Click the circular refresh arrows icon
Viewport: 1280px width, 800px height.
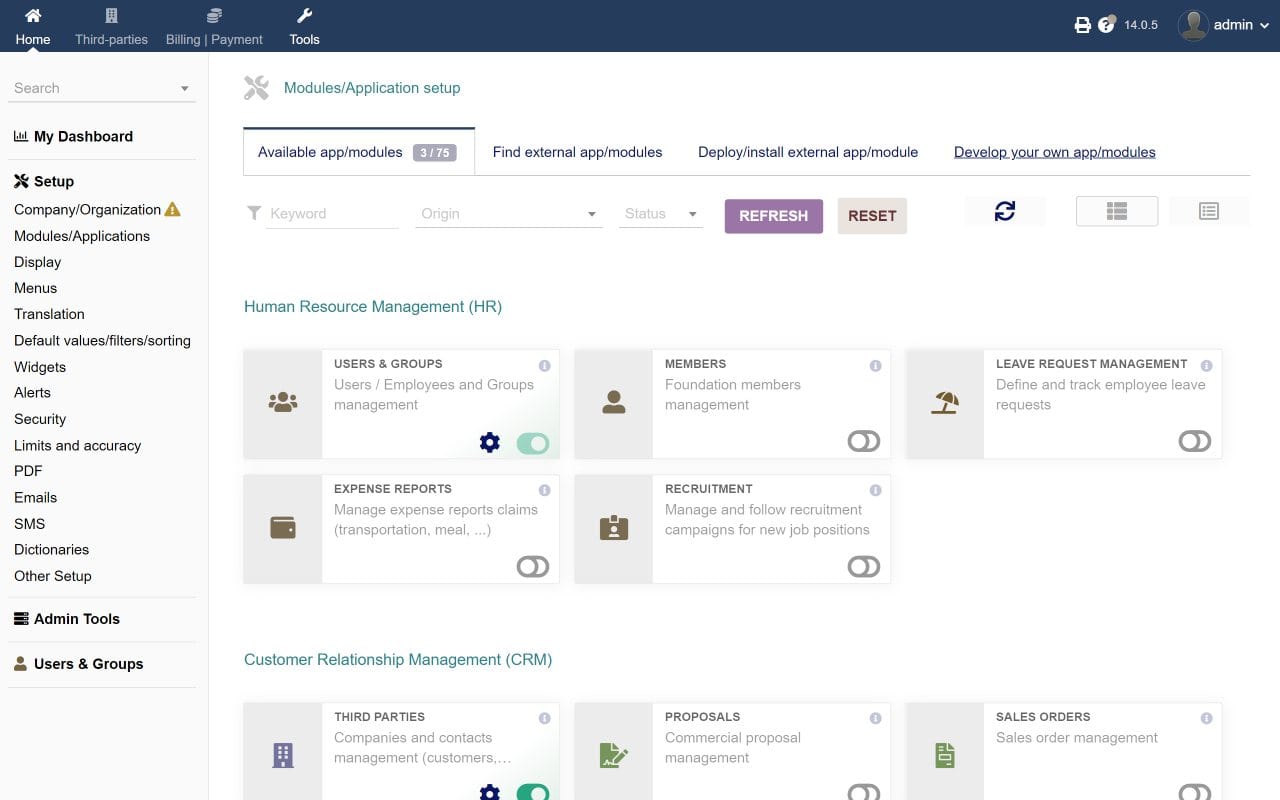(1005, 211)
